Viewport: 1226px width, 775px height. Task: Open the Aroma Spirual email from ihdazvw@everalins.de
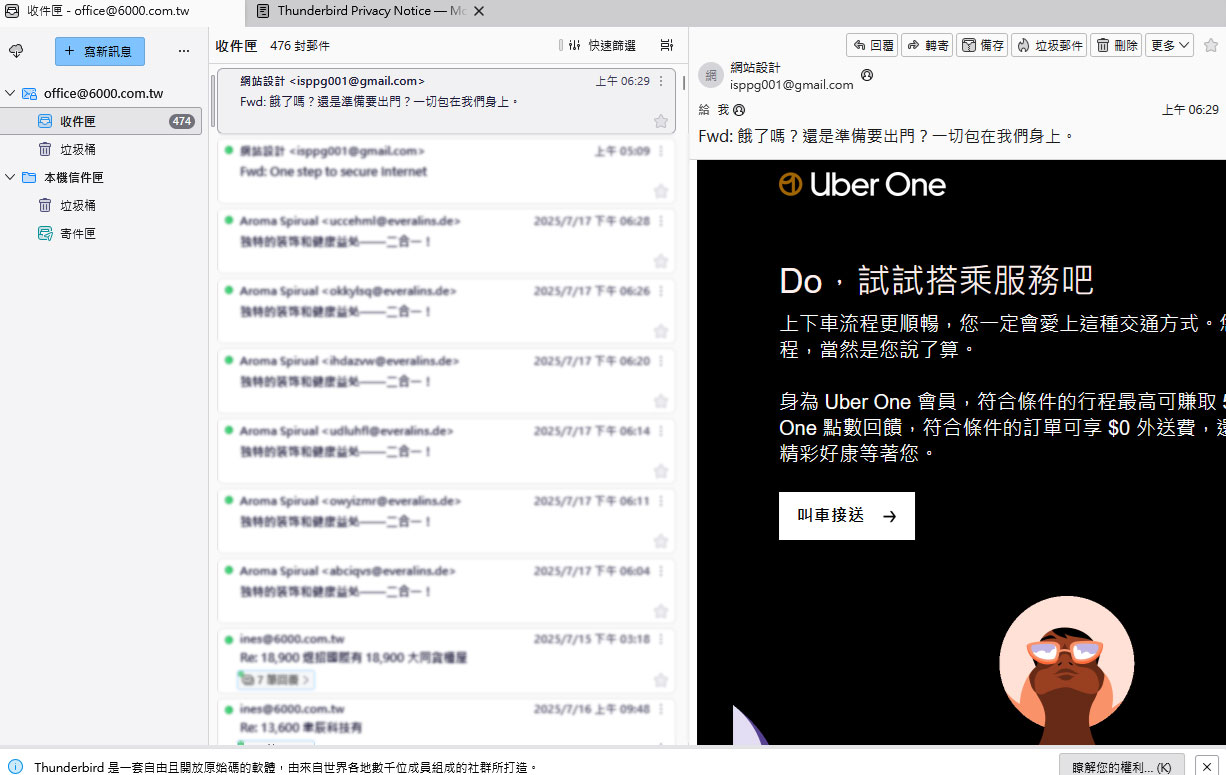pos(446,381)
